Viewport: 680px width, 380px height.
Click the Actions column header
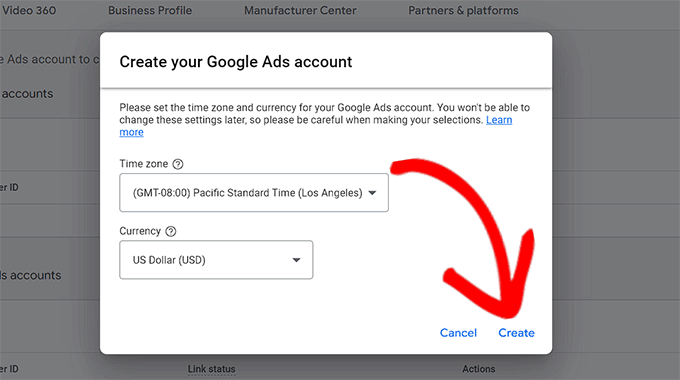tap(478, 369)
